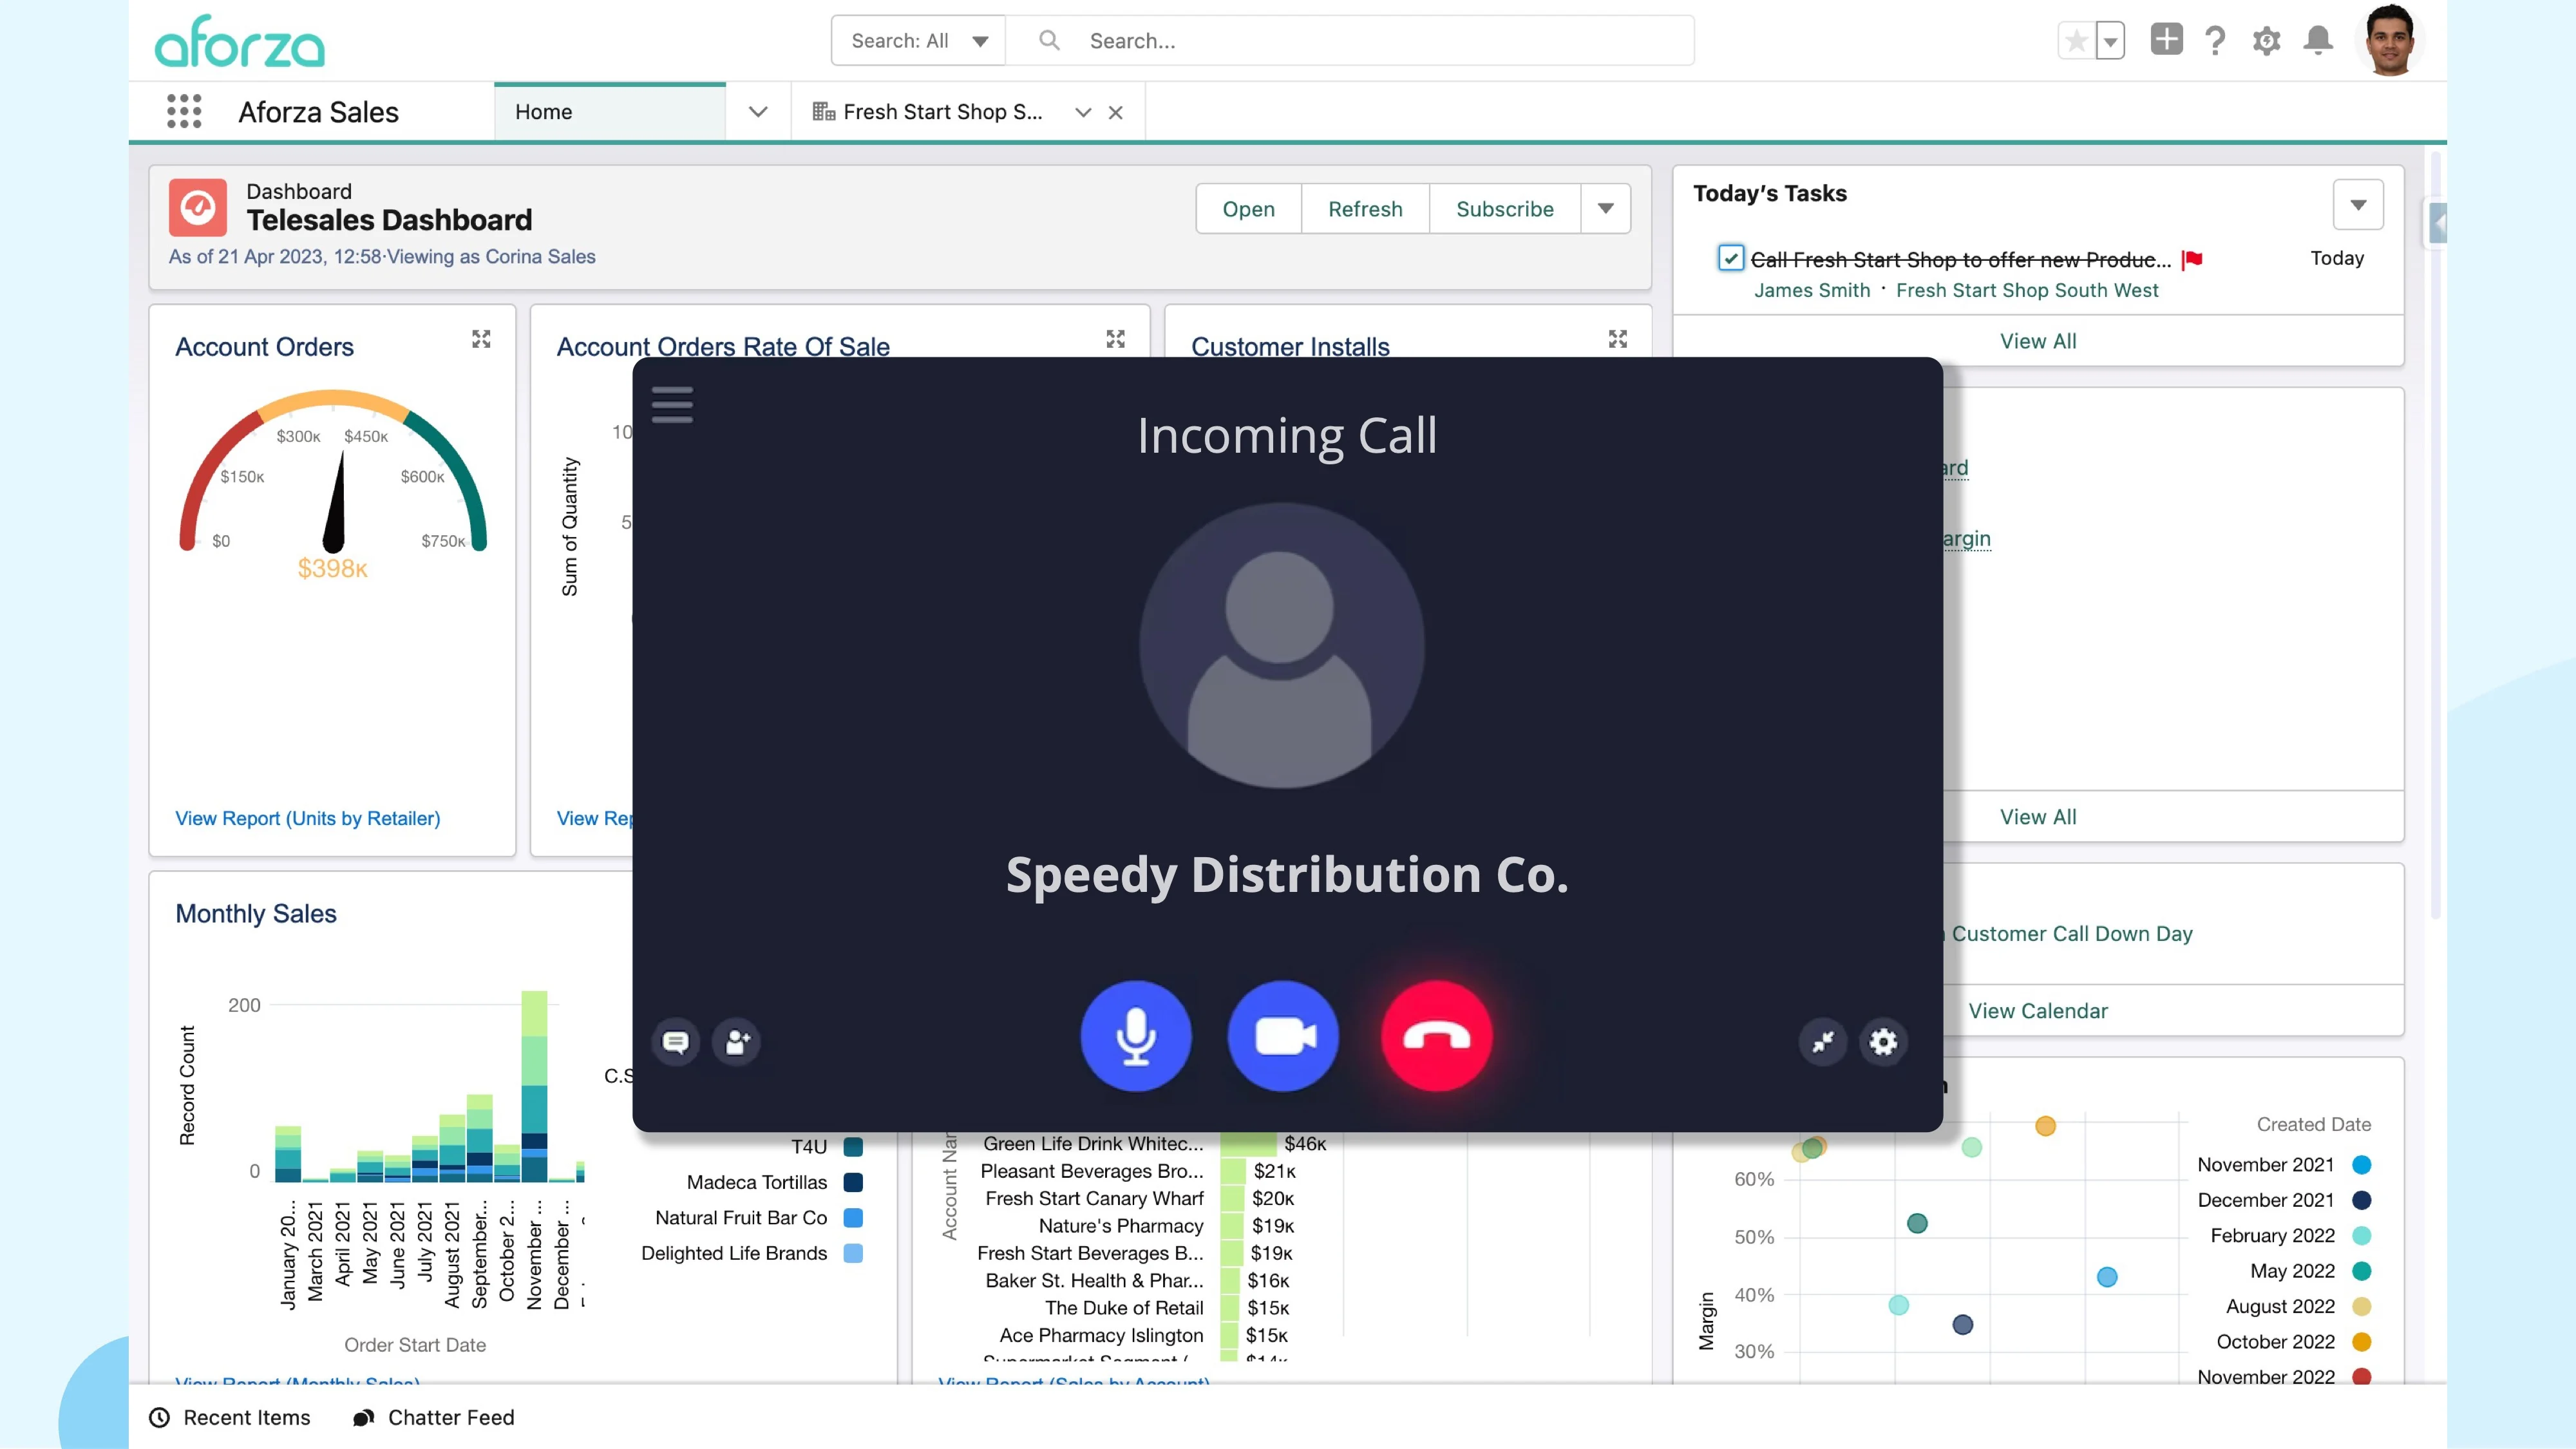Collapse the right sidebar panel handle
2576x1449 pixels.
coord(2437,223)
